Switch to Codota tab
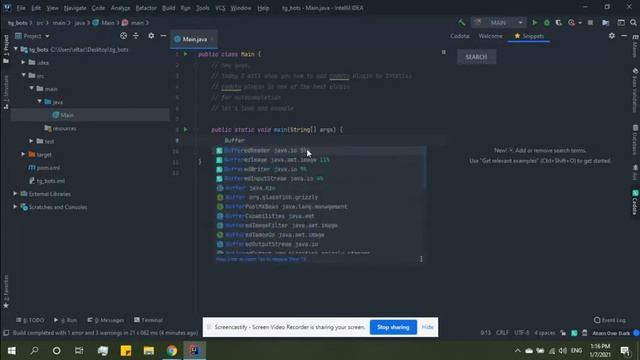 click(460, 36)
